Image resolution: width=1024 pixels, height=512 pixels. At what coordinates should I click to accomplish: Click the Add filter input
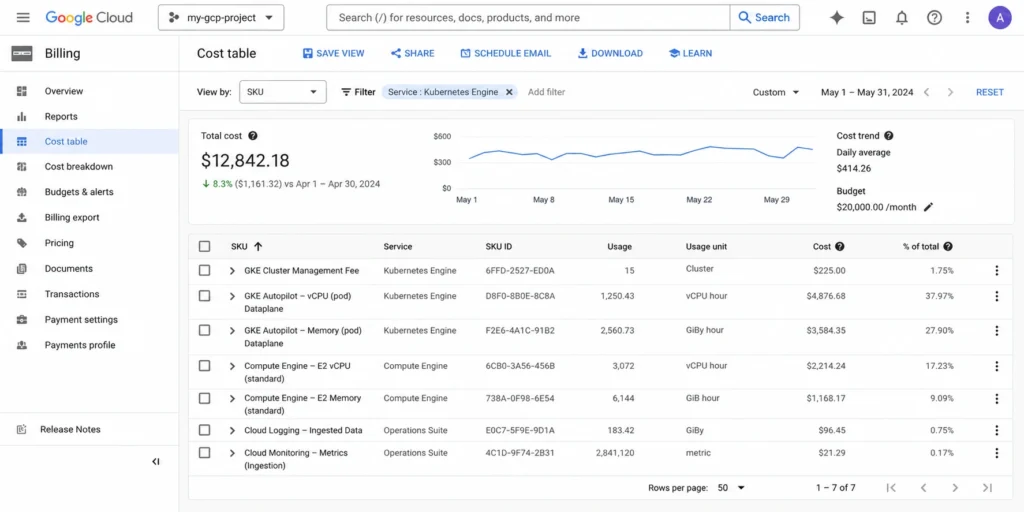click(x=547, y=92)
